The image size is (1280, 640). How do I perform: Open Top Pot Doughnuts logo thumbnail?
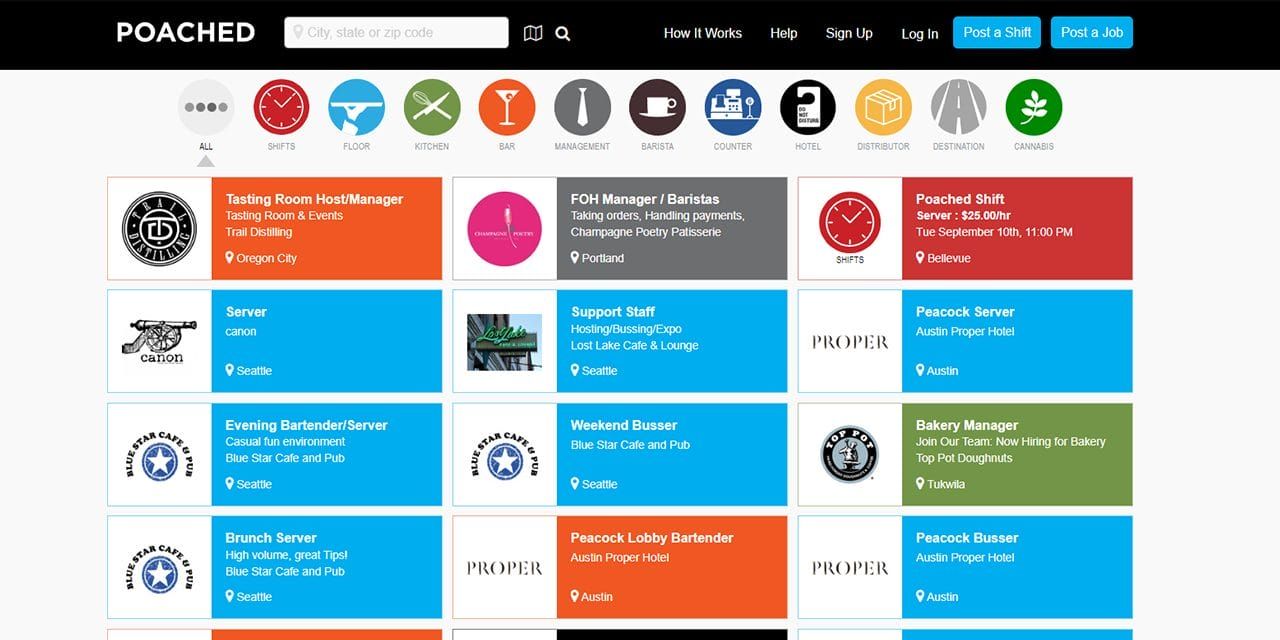coord(849,455)
